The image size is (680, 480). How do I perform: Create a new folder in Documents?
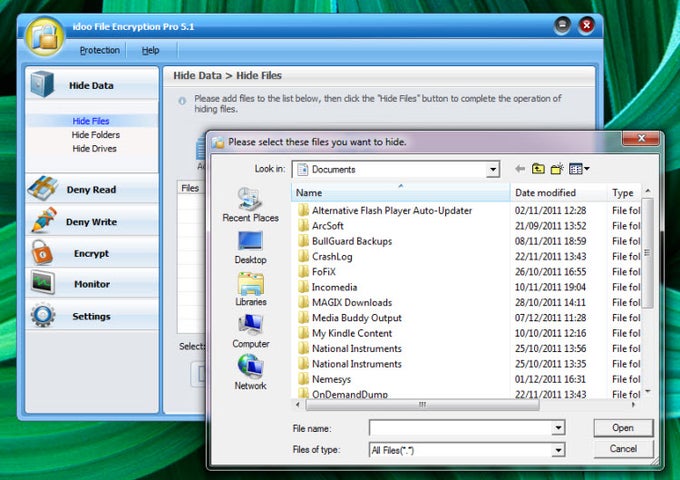pos(557,169)
